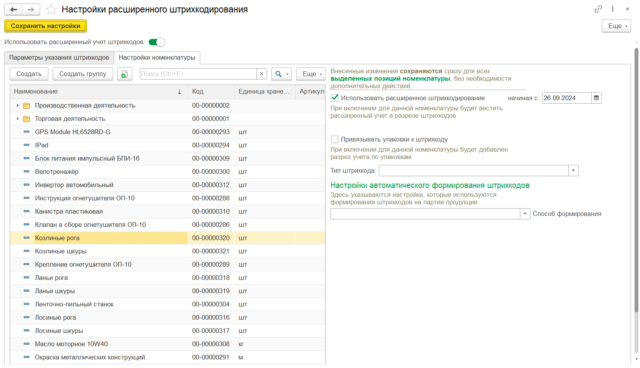Expand Торговая деятельность group
640x368 pixels.
18,119
